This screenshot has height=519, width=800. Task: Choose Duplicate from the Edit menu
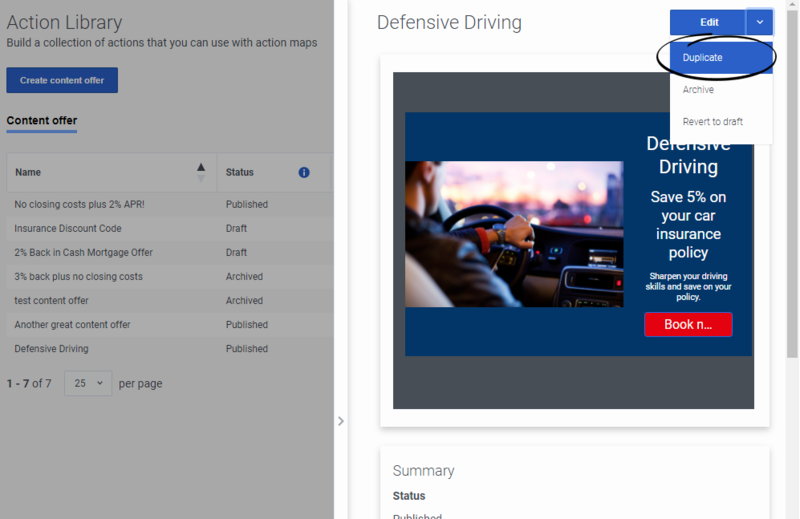(721, 58)
